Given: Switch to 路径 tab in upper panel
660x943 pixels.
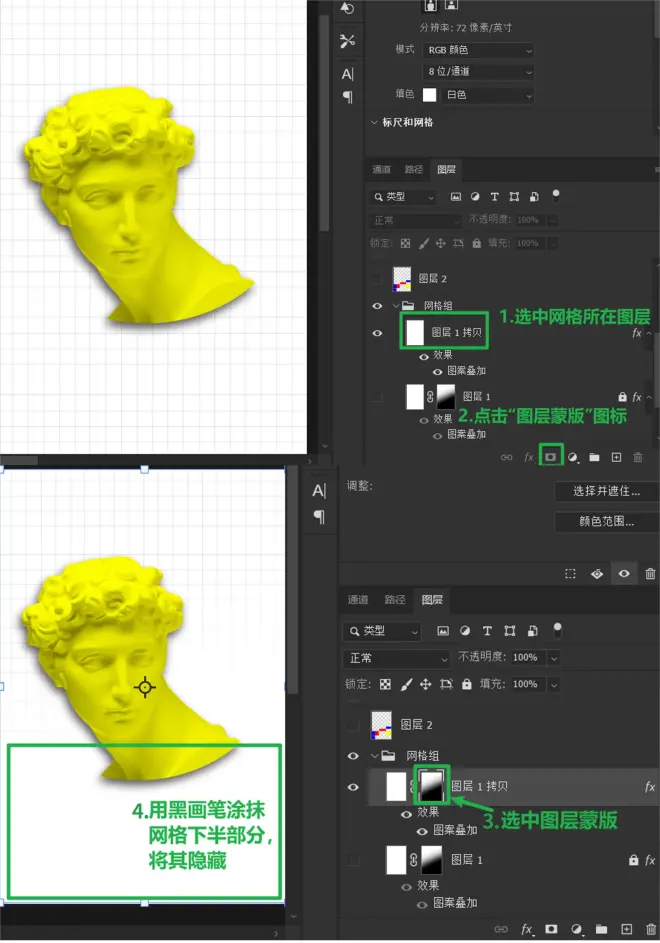Looking at the screenshot, I should click(x=413, y=170).
